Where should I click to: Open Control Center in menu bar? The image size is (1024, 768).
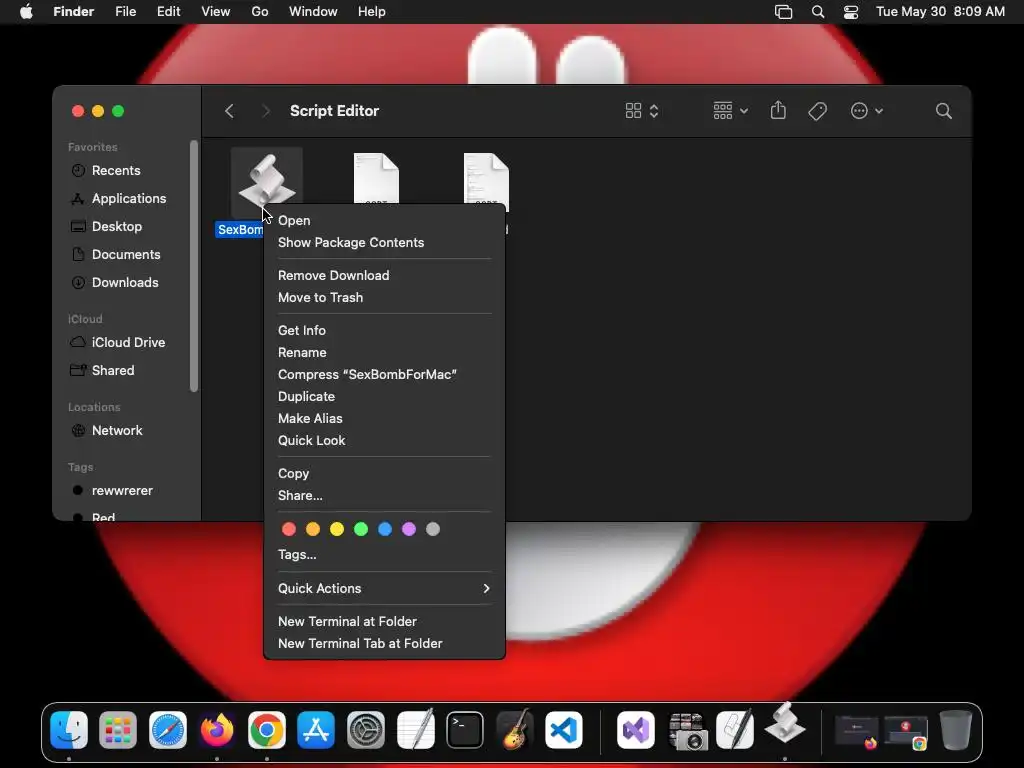pyautogui.click(x=851, y=12)
